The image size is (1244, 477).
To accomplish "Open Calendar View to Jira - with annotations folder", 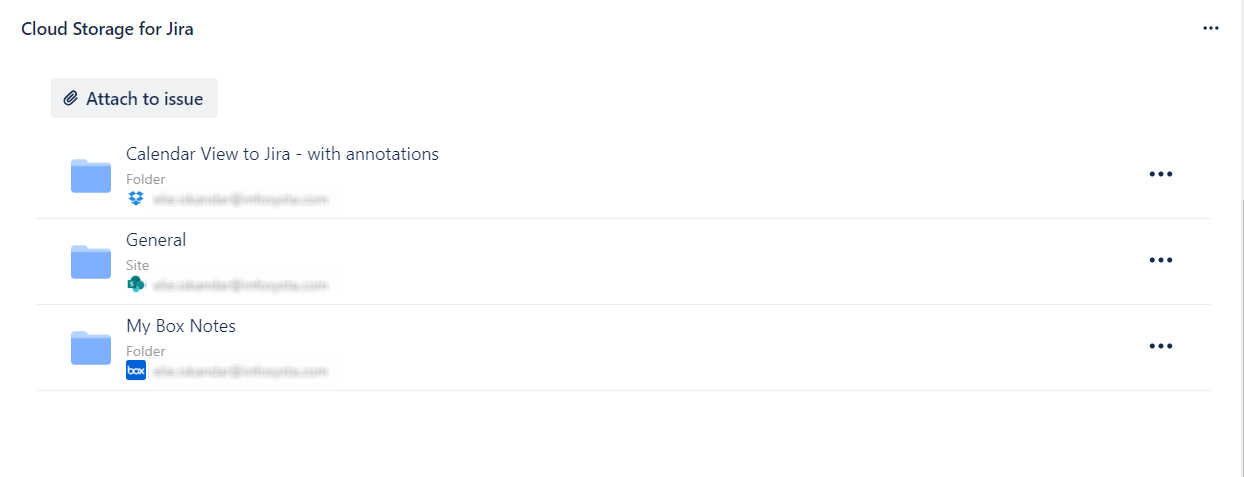I will (282, 154).
